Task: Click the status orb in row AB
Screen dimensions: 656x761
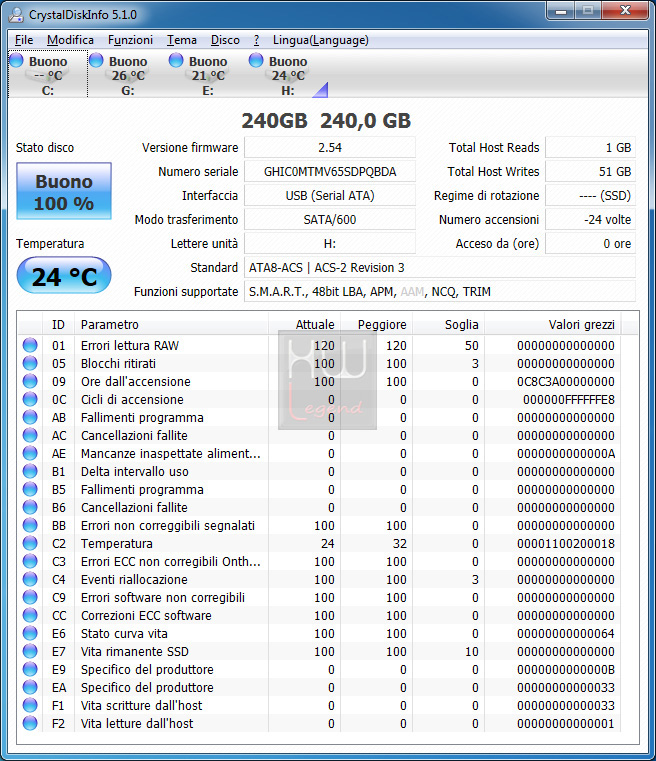Action: coord(30,417)
